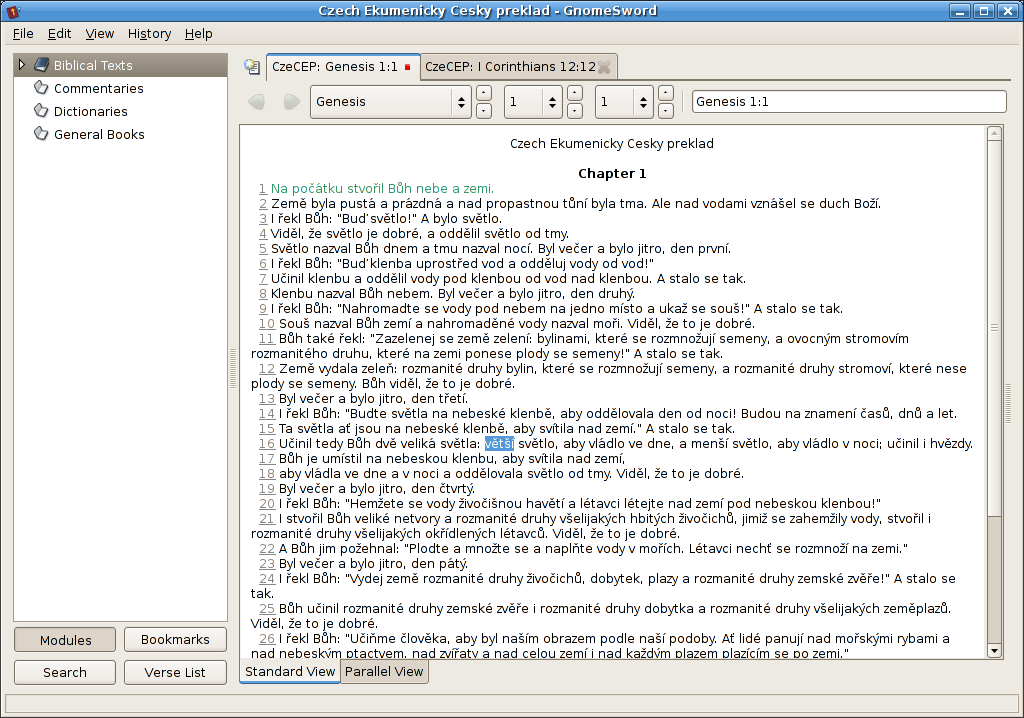
Task: Click the Chapter 1 heading
Action: pyautogui.click(x=612, y=174)
